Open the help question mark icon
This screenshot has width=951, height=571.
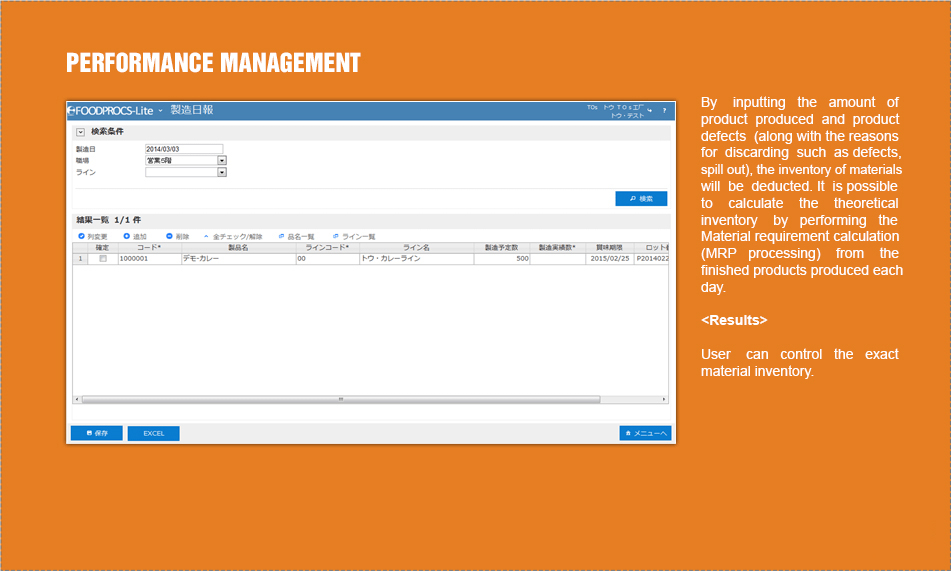[x=664, y=111]
